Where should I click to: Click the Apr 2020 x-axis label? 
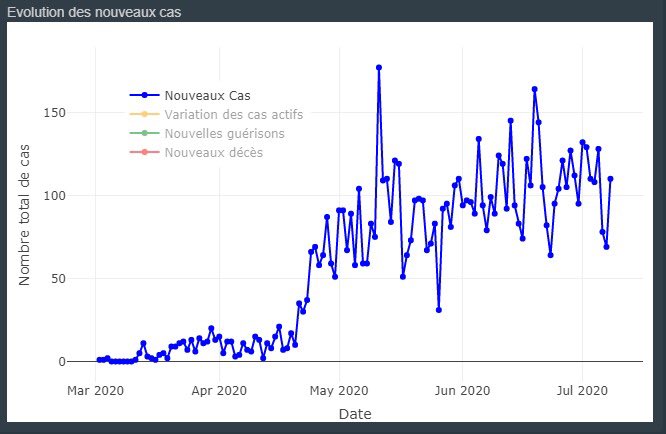coord(219,391)
